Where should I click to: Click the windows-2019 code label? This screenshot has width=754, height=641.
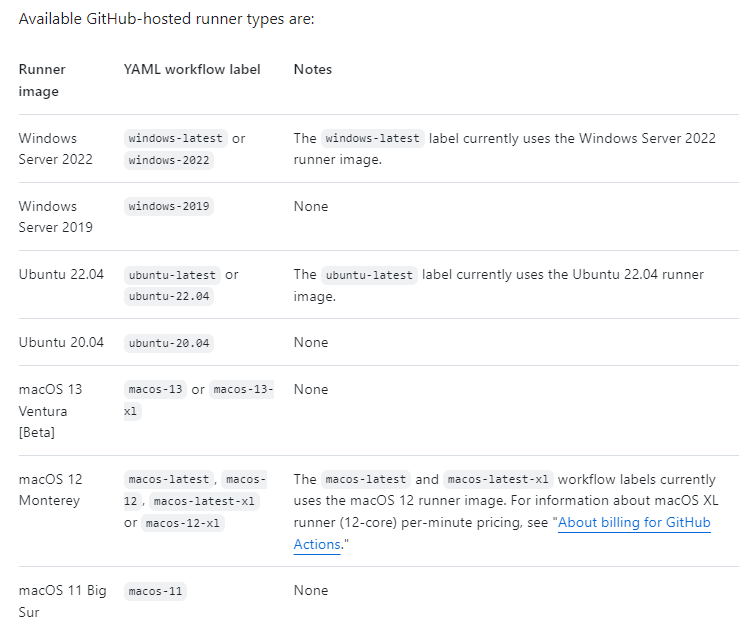click(169, 206)
